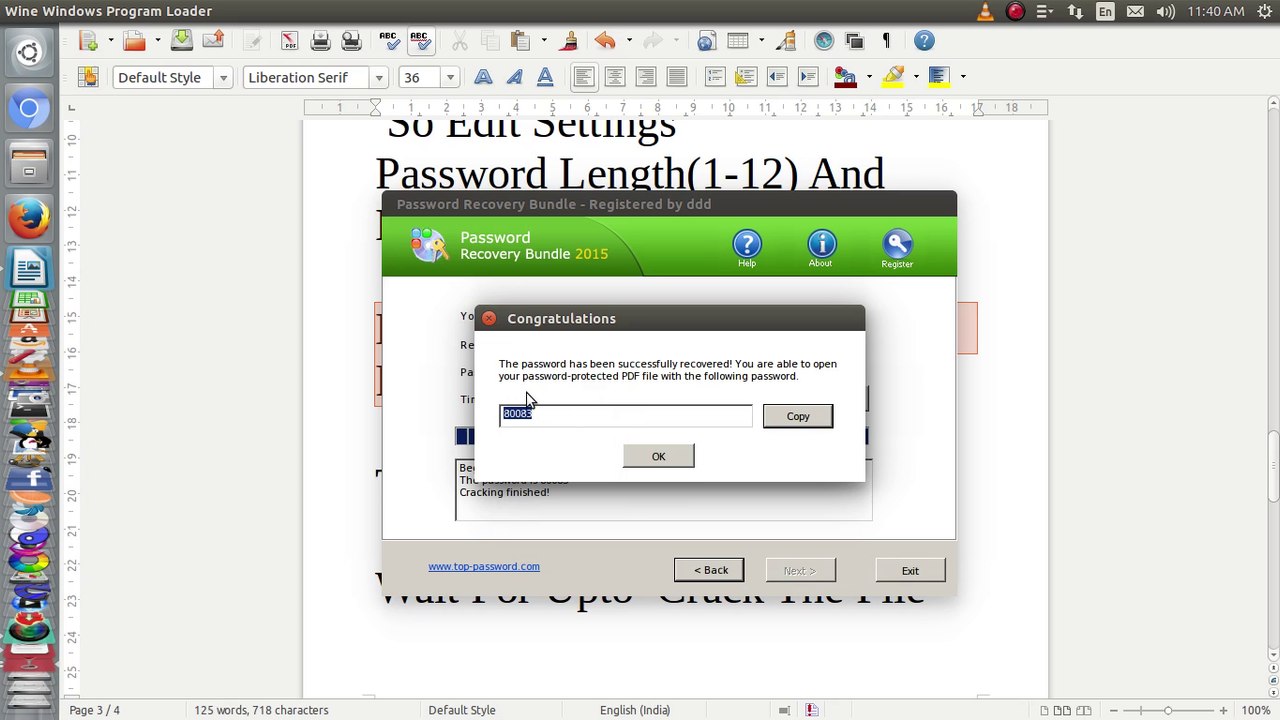Image resolution: width=1280 pixels, height=720 pixels.
Task: Open the Navigator compass icon
Action: (823, 41)
